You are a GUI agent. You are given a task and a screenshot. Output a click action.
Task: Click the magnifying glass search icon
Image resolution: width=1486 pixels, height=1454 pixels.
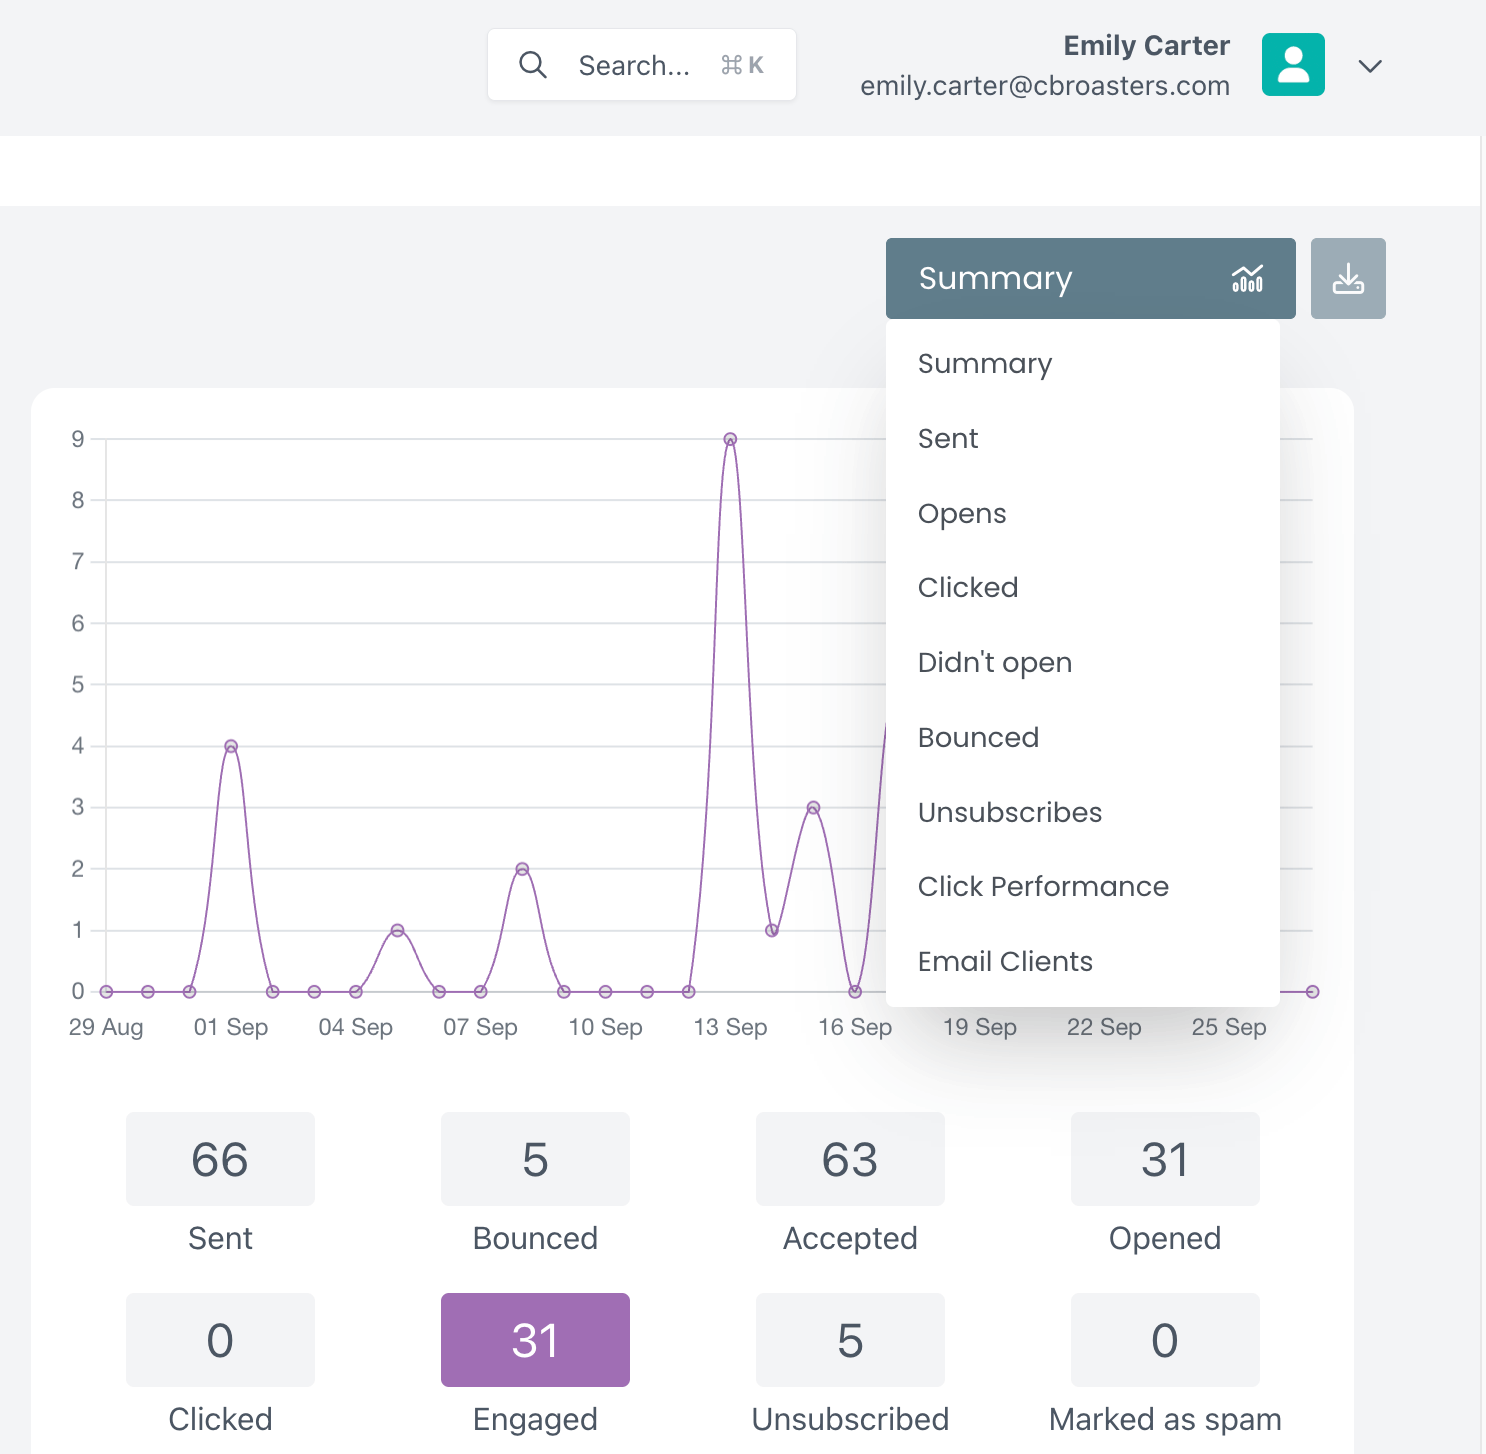pyautogui.click(x=533, y=65)
